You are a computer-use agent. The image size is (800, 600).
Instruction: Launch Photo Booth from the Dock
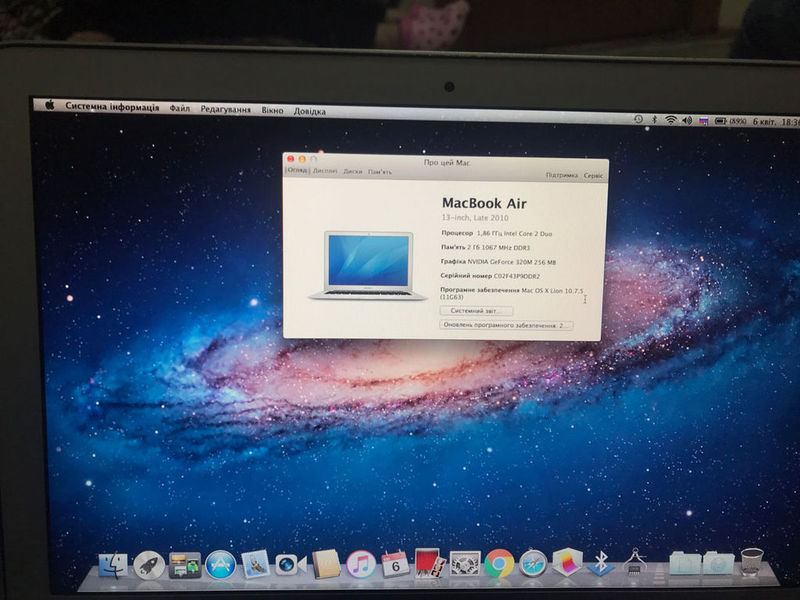pos(429,563)
